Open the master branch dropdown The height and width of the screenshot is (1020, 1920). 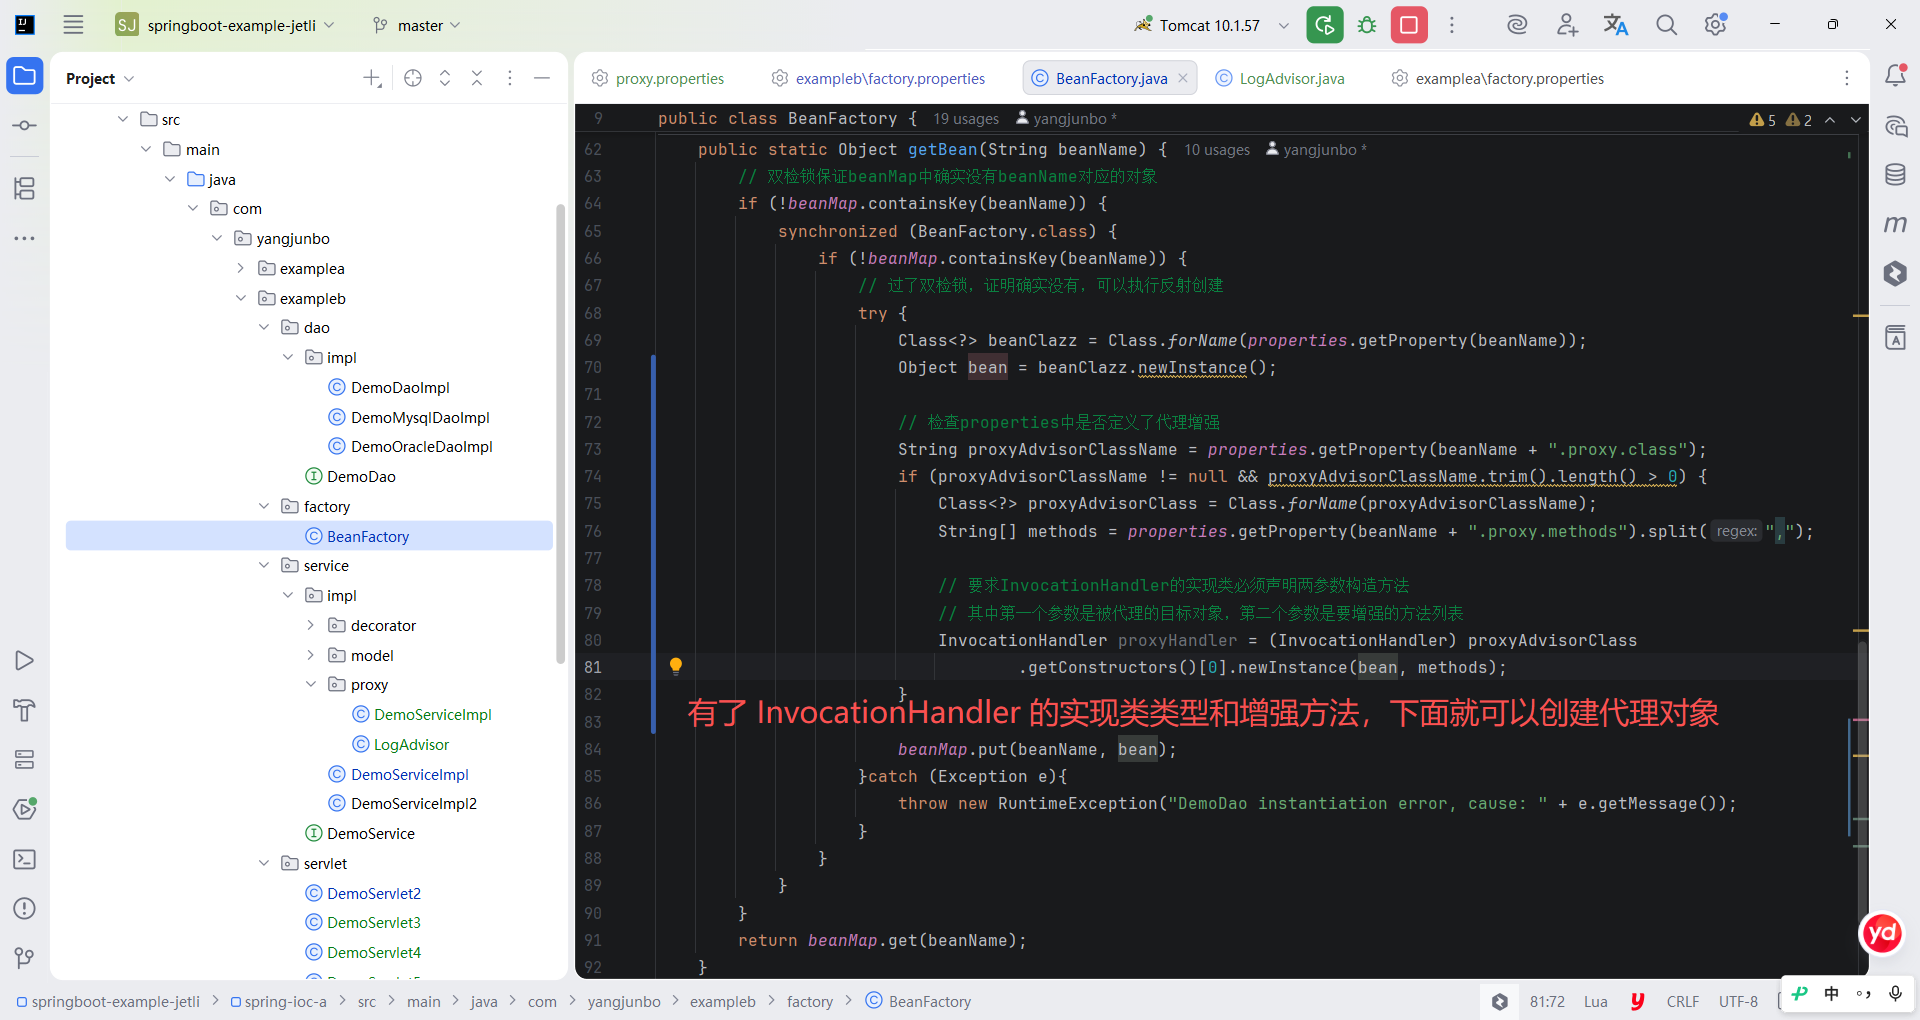pyautogui.click(x=417, y=25)
